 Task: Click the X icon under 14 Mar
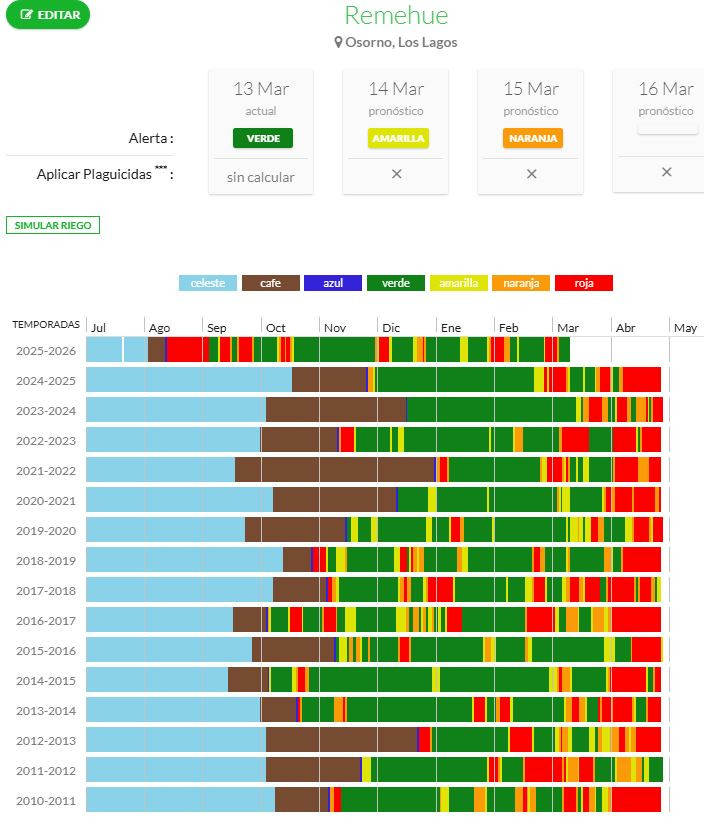397,174
